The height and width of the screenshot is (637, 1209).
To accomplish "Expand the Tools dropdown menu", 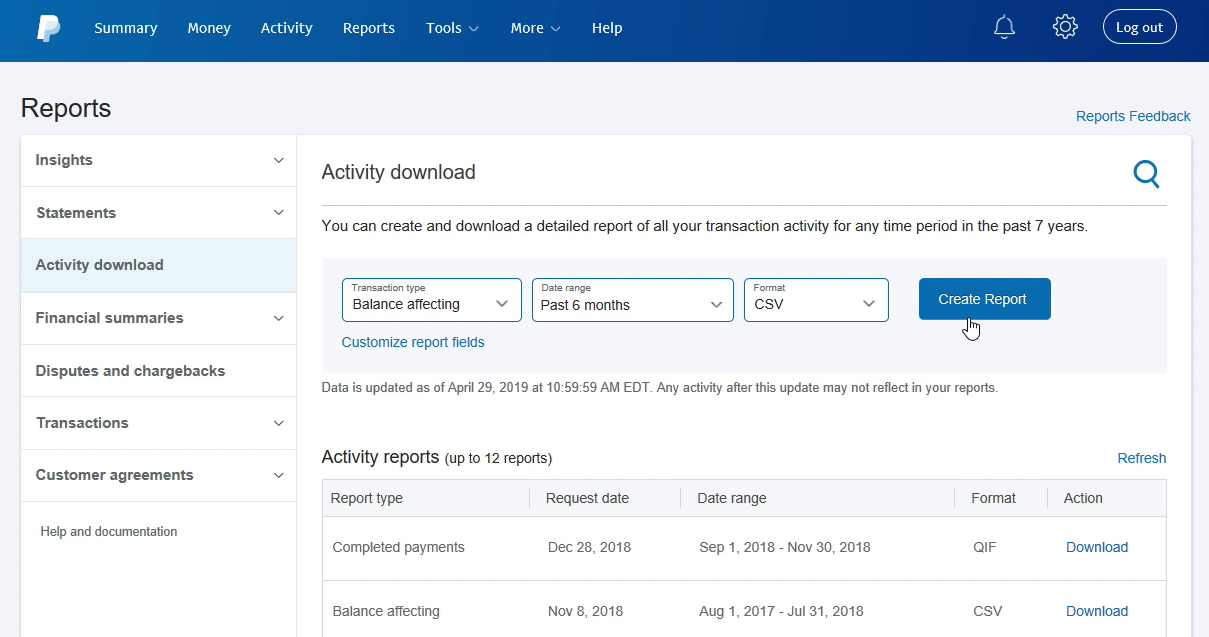I will [452, 28].
